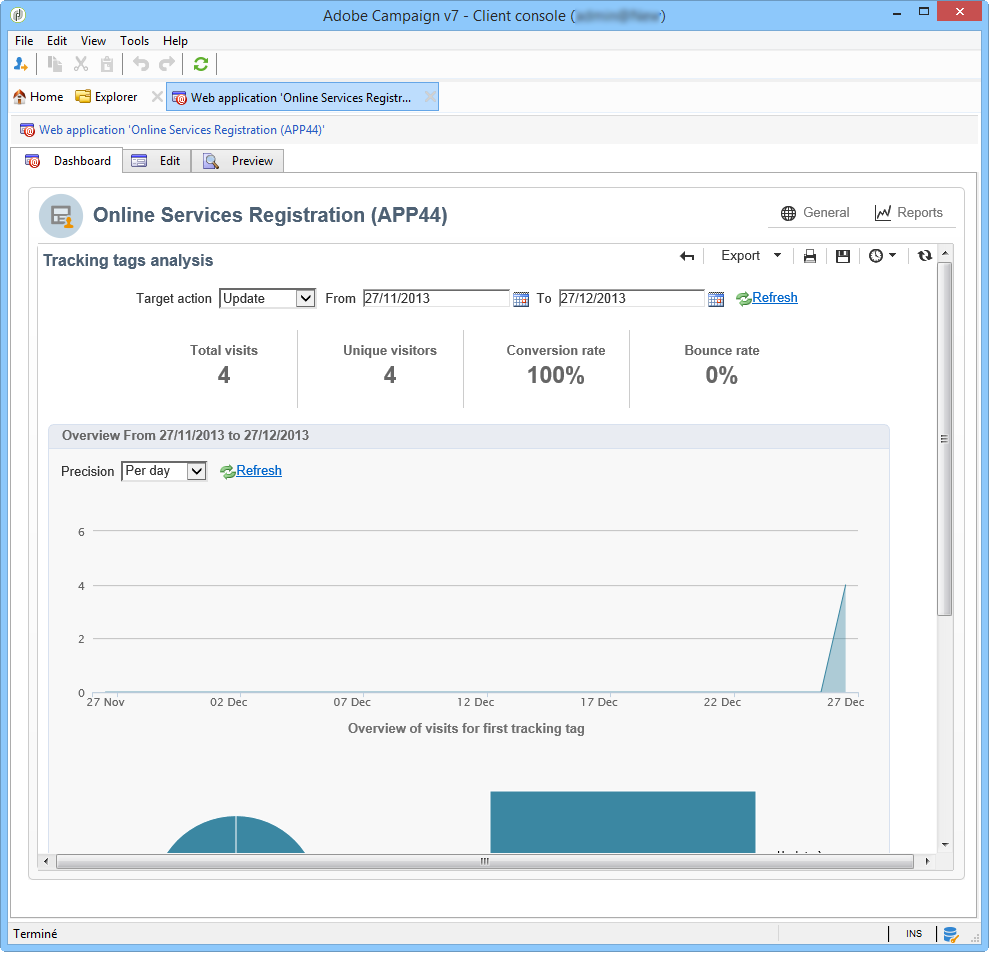Click the scroll right arrow

pos(927,861)
